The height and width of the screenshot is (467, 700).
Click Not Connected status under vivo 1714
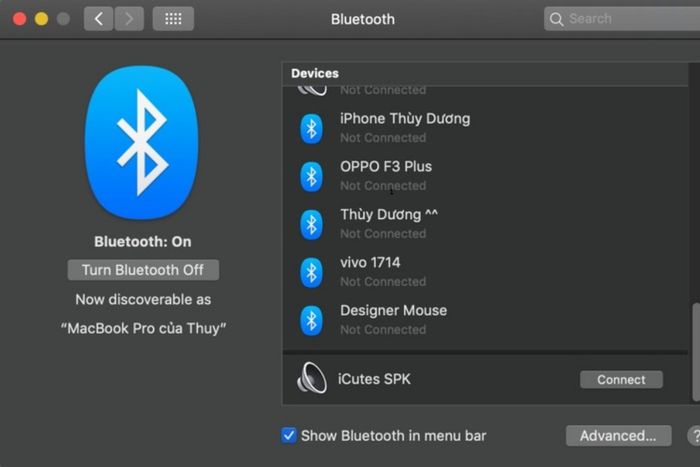coord(383,282)
